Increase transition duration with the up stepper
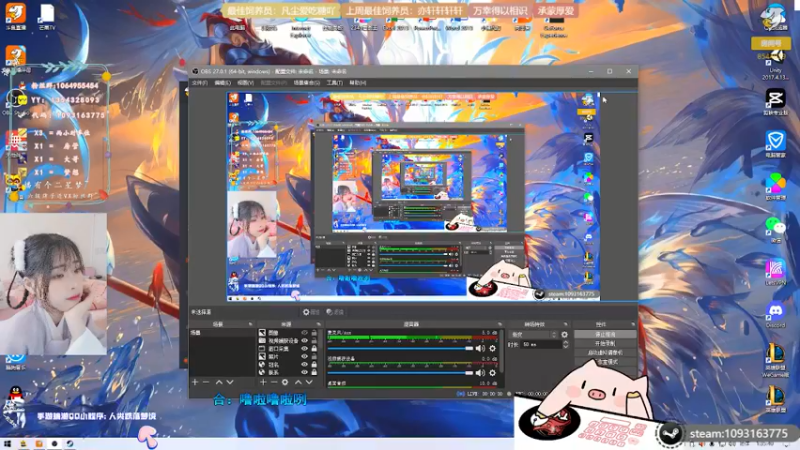The image size is (800, 450). click(565, 343)
